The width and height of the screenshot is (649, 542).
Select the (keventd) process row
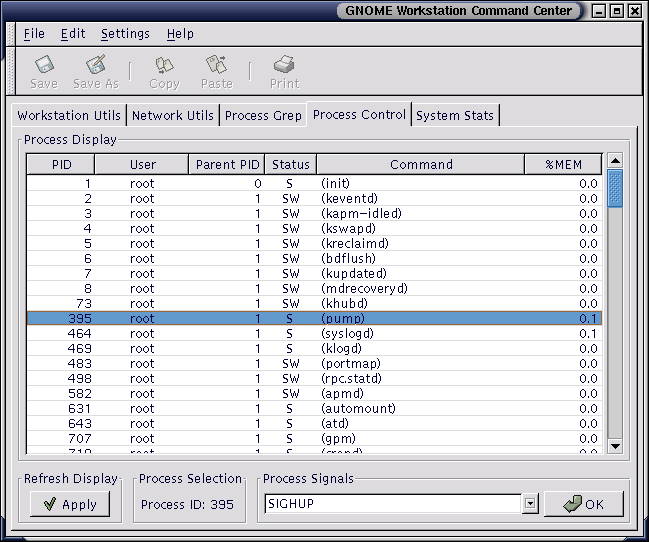[314, 198]
